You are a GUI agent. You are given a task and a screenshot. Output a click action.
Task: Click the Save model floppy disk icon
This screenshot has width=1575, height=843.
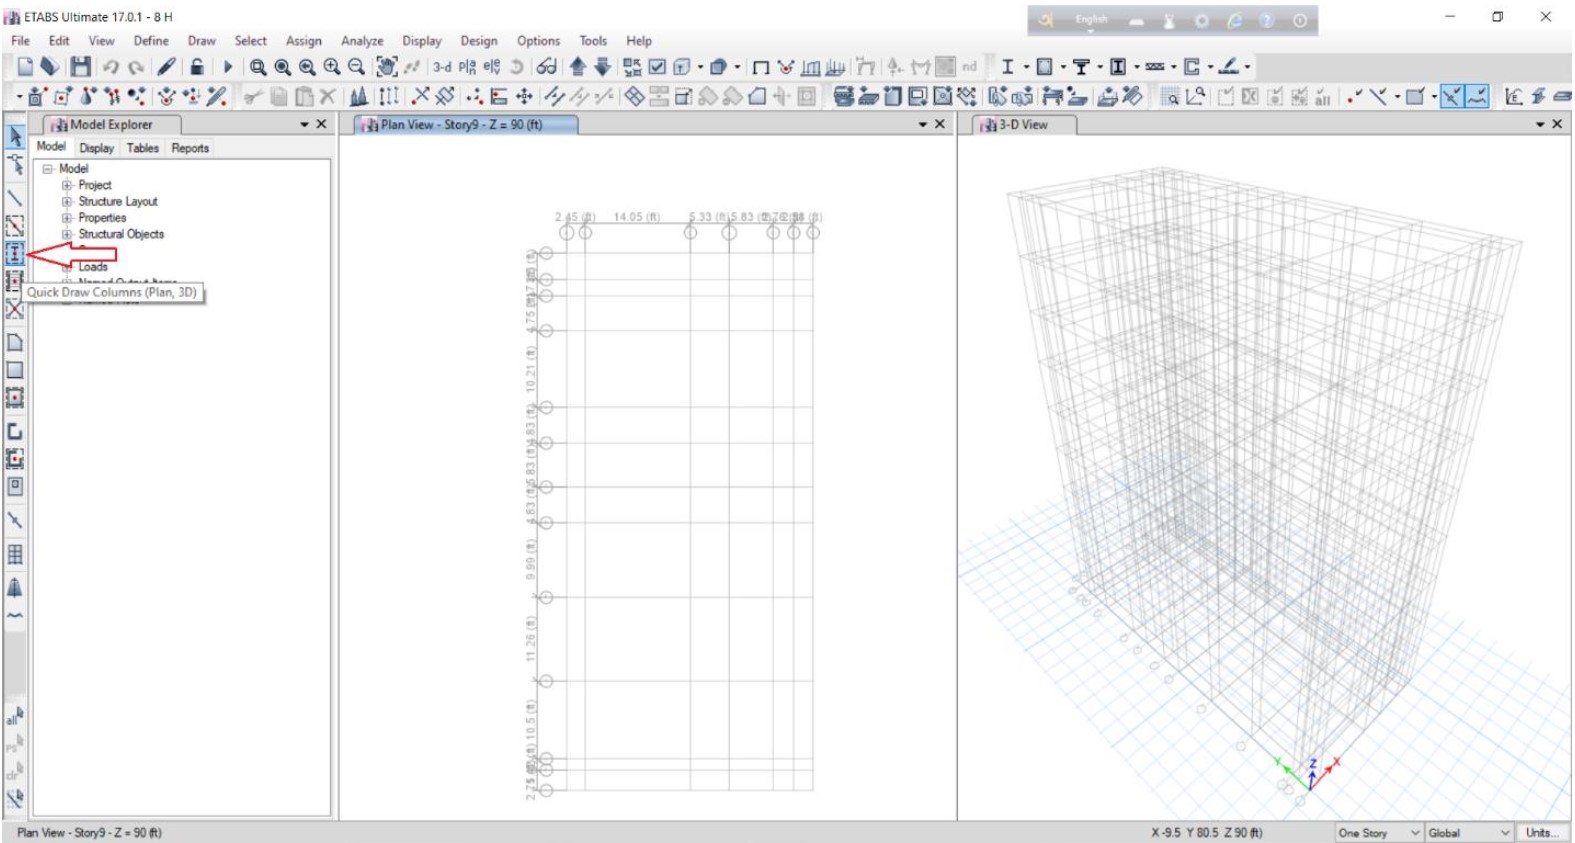81,67
